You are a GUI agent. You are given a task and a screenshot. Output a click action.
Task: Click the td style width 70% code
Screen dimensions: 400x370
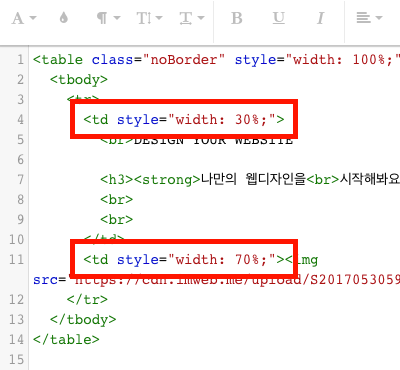click(x=184, y=259)
